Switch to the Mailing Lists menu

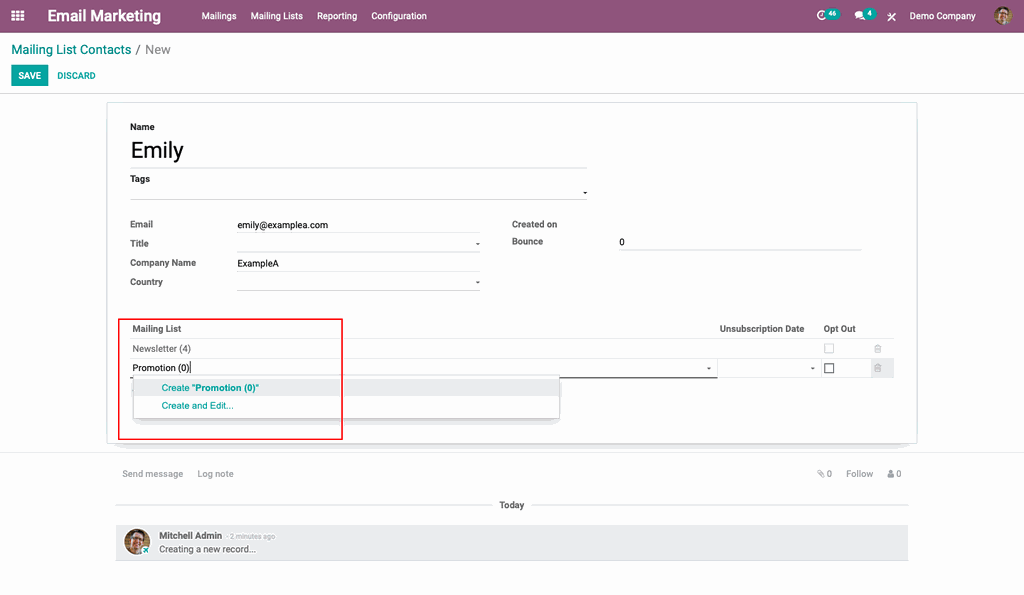pos(276,16)
